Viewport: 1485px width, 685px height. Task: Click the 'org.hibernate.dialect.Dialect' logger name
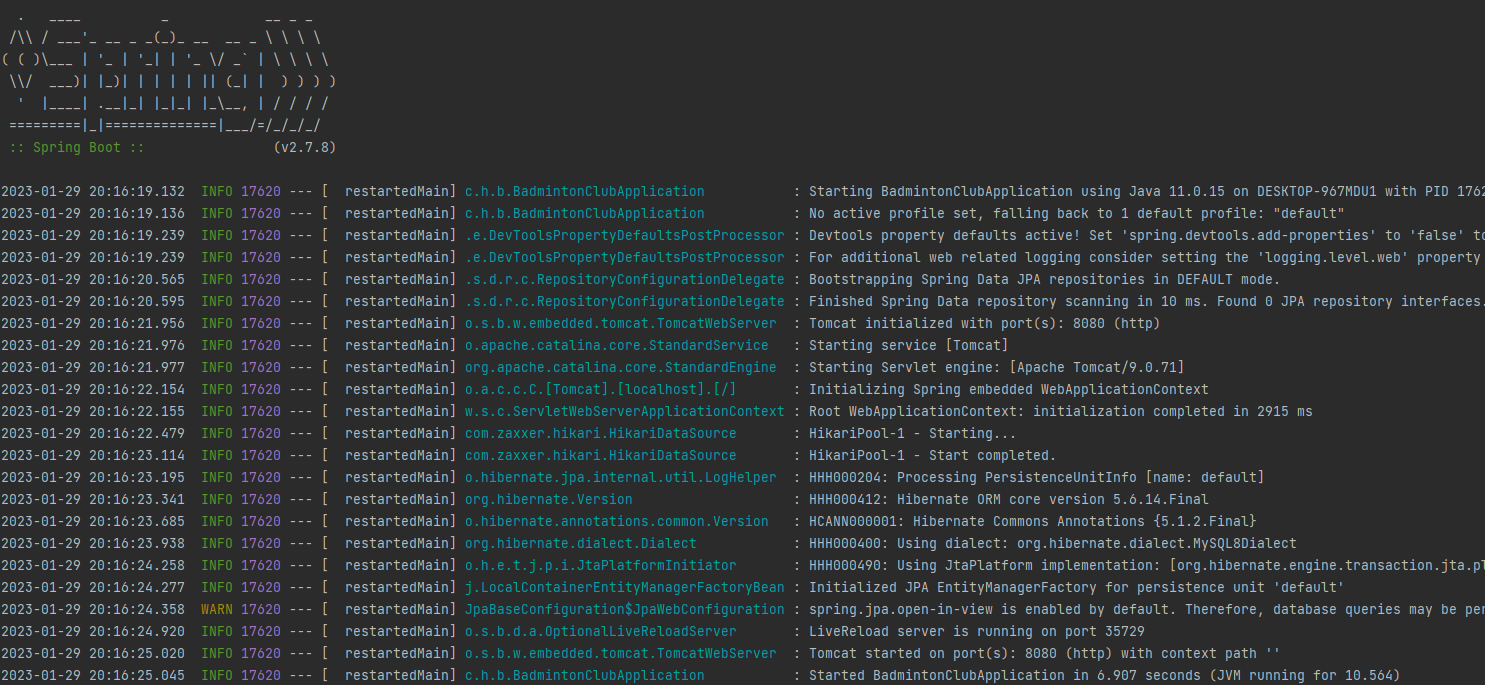pyautogui.click(x=581, y=543)
